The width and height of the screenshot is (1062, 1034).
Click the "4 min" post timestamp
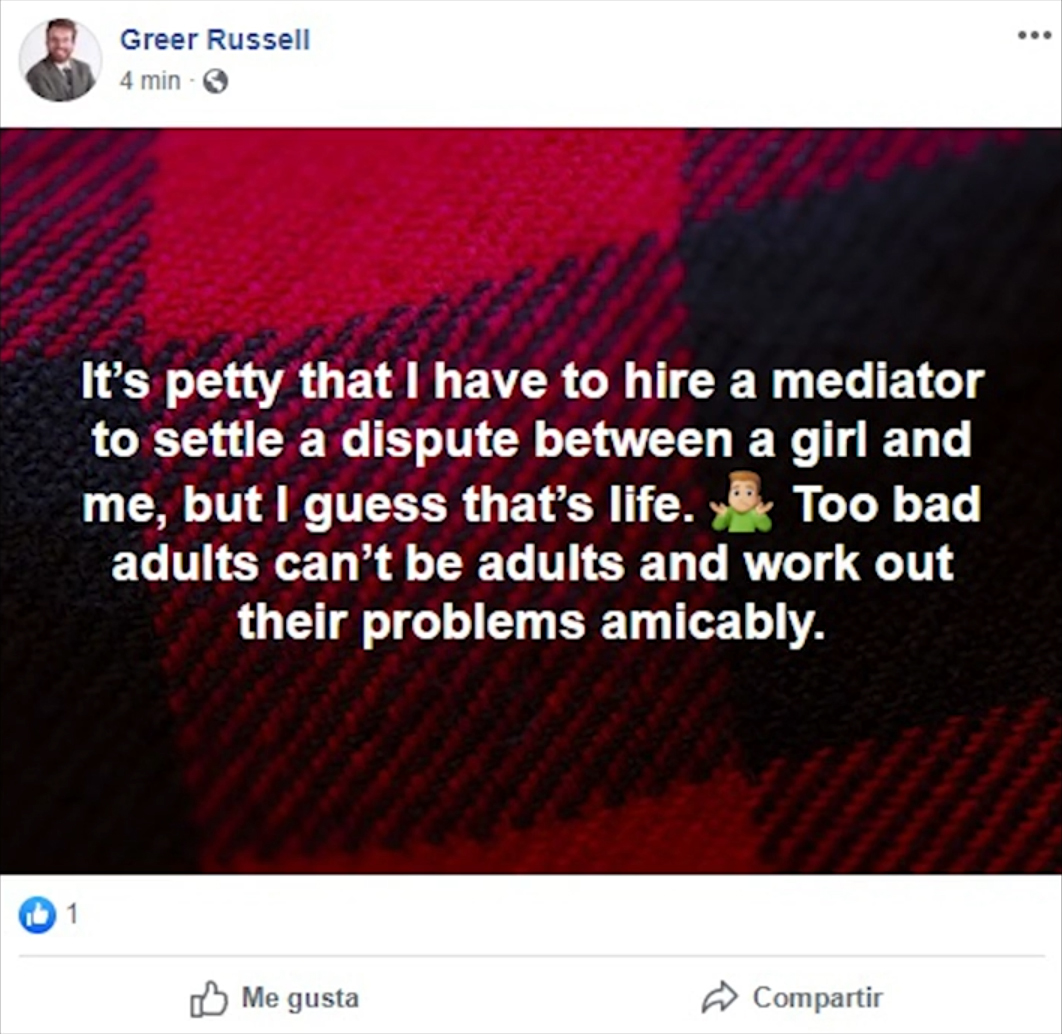(x=150, y=81)
